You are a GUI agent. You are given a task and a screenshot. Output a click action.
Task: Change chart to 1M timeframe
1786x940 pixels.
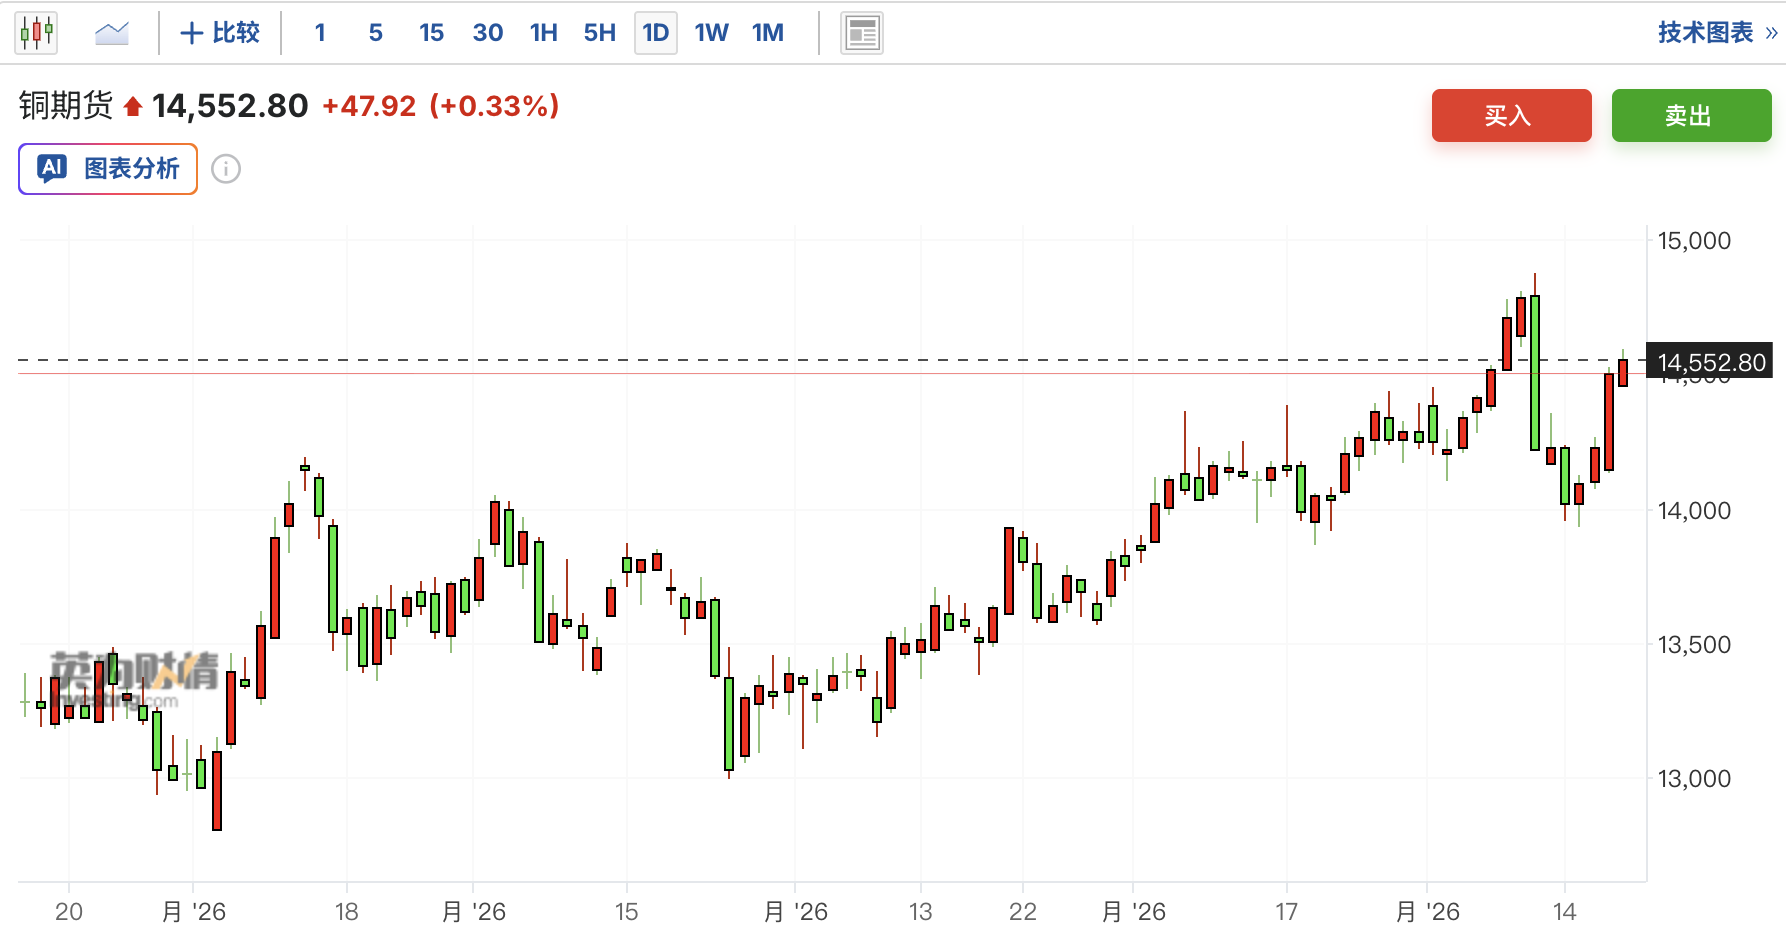(x=768, y=33)
